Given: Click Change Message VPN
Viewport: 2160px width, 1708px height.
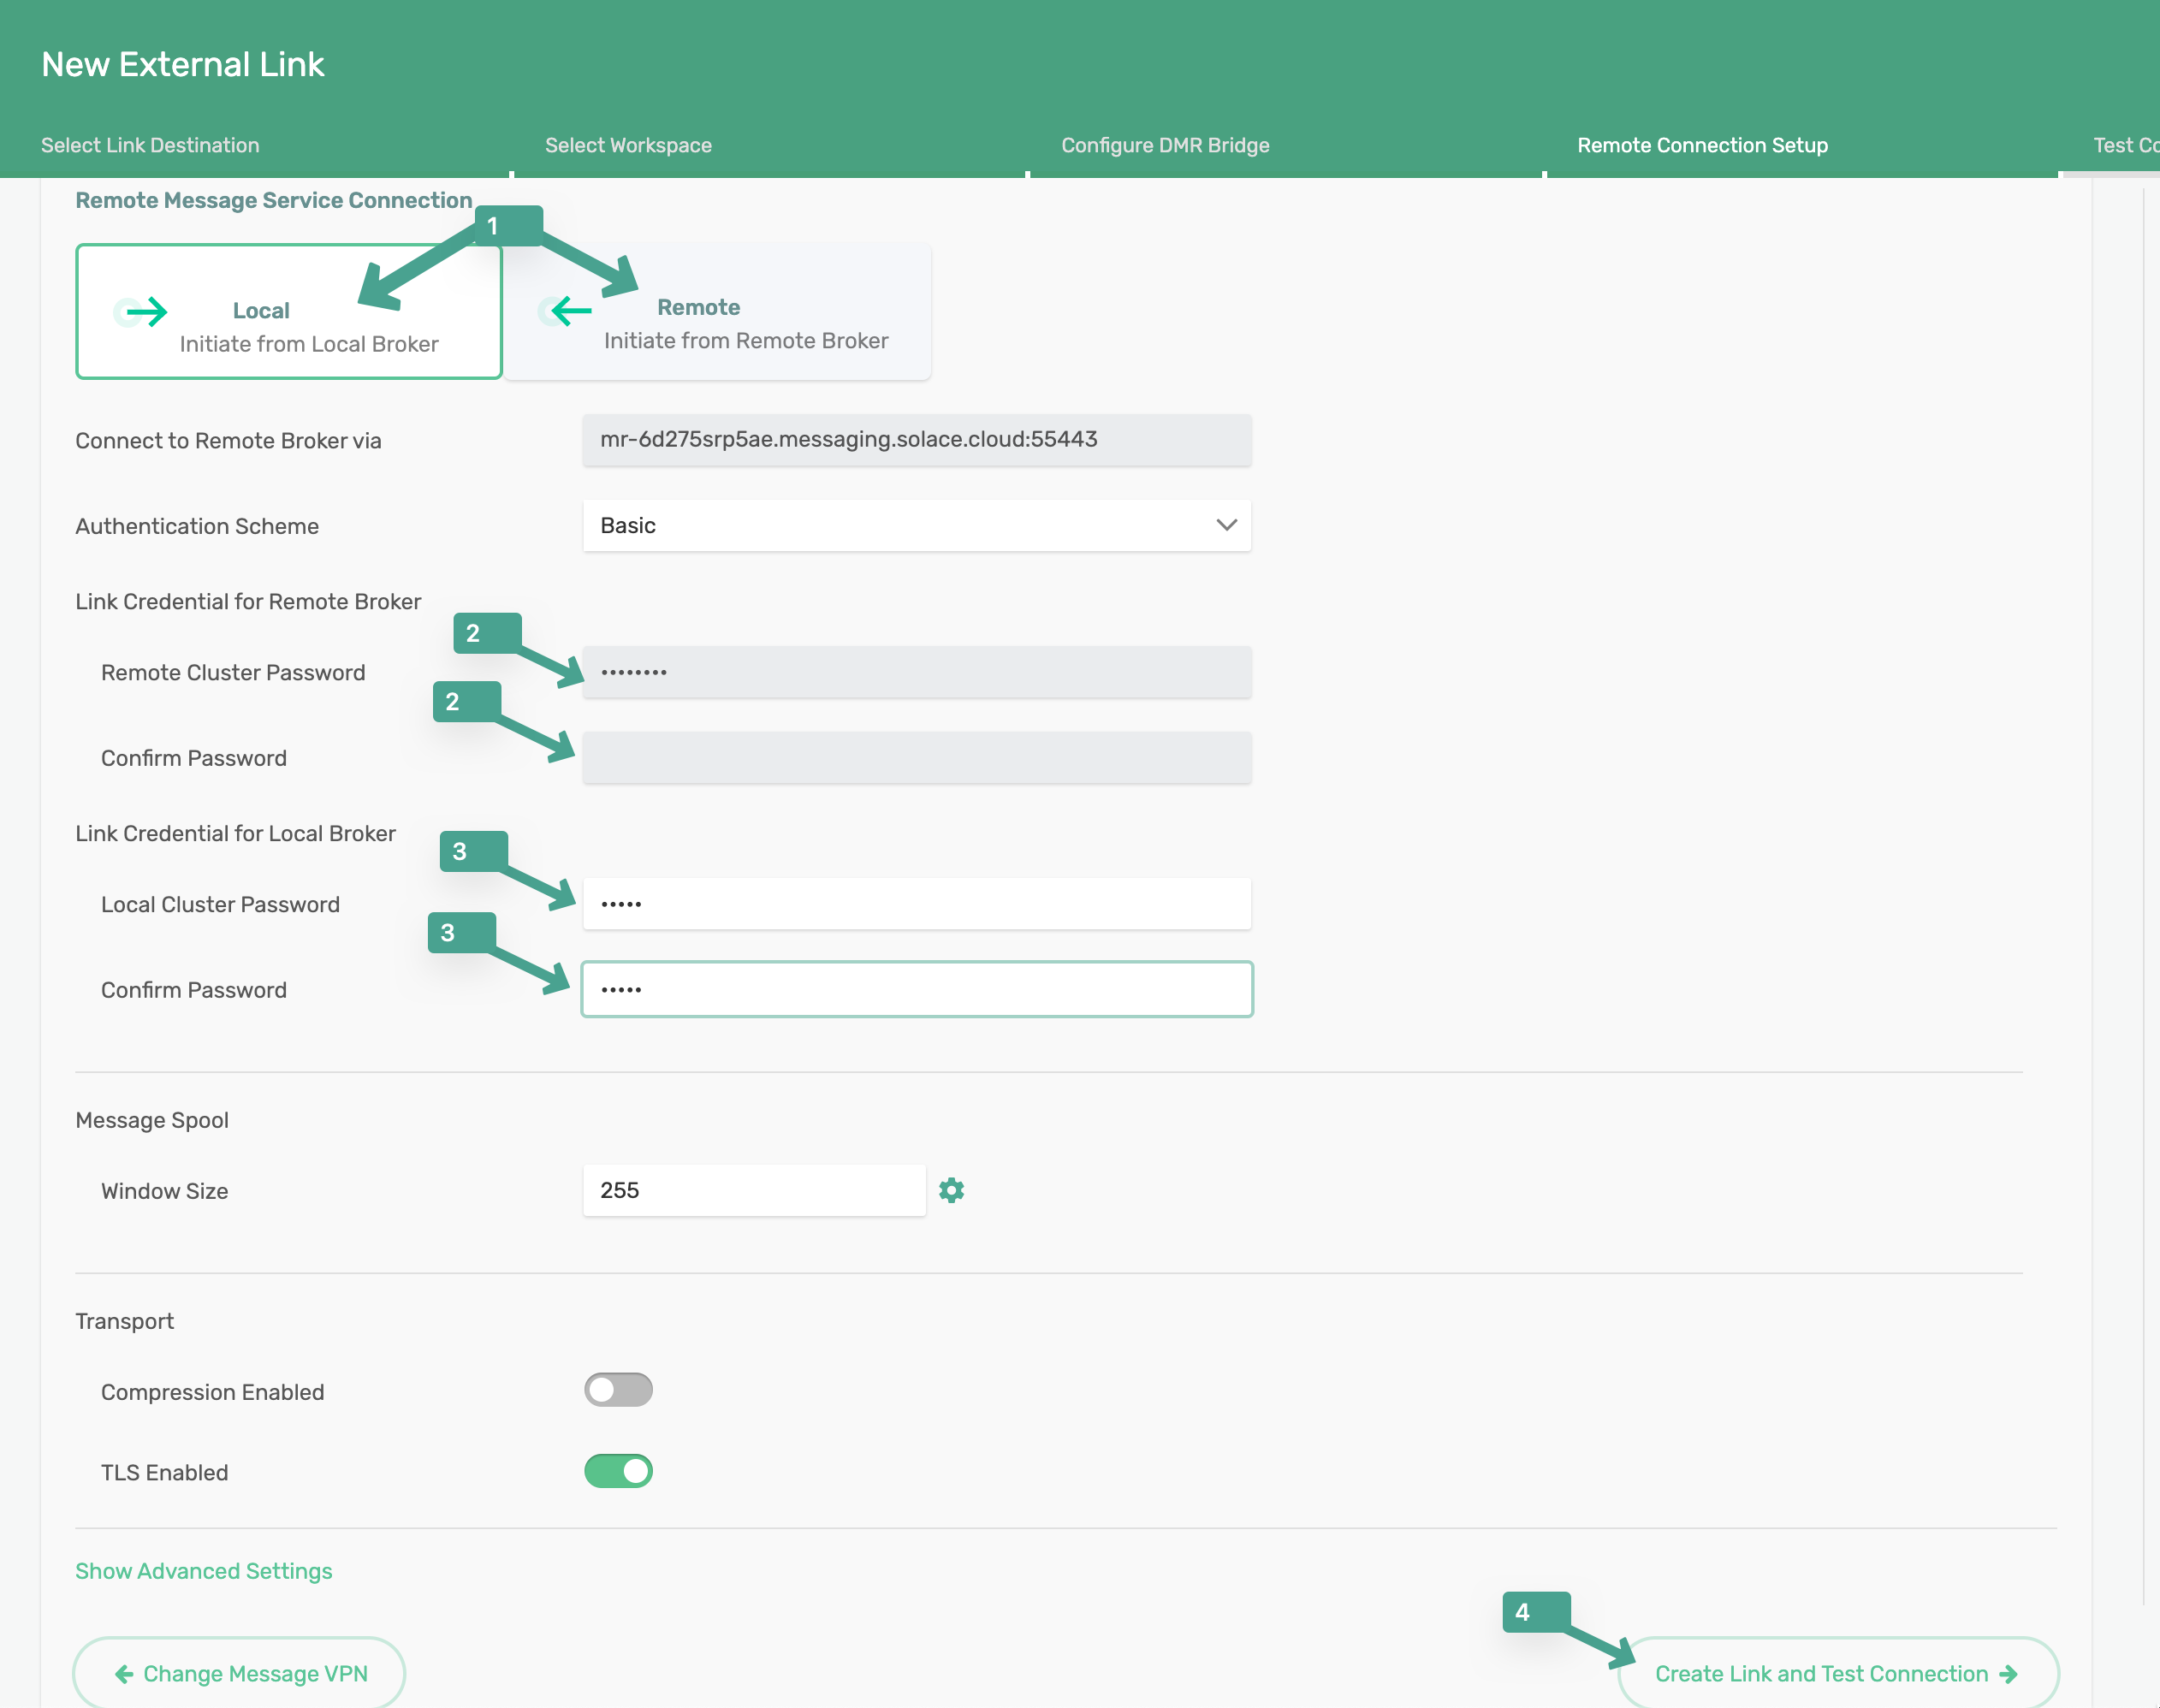Looking at the screenshot, I should click(238, 1672).
